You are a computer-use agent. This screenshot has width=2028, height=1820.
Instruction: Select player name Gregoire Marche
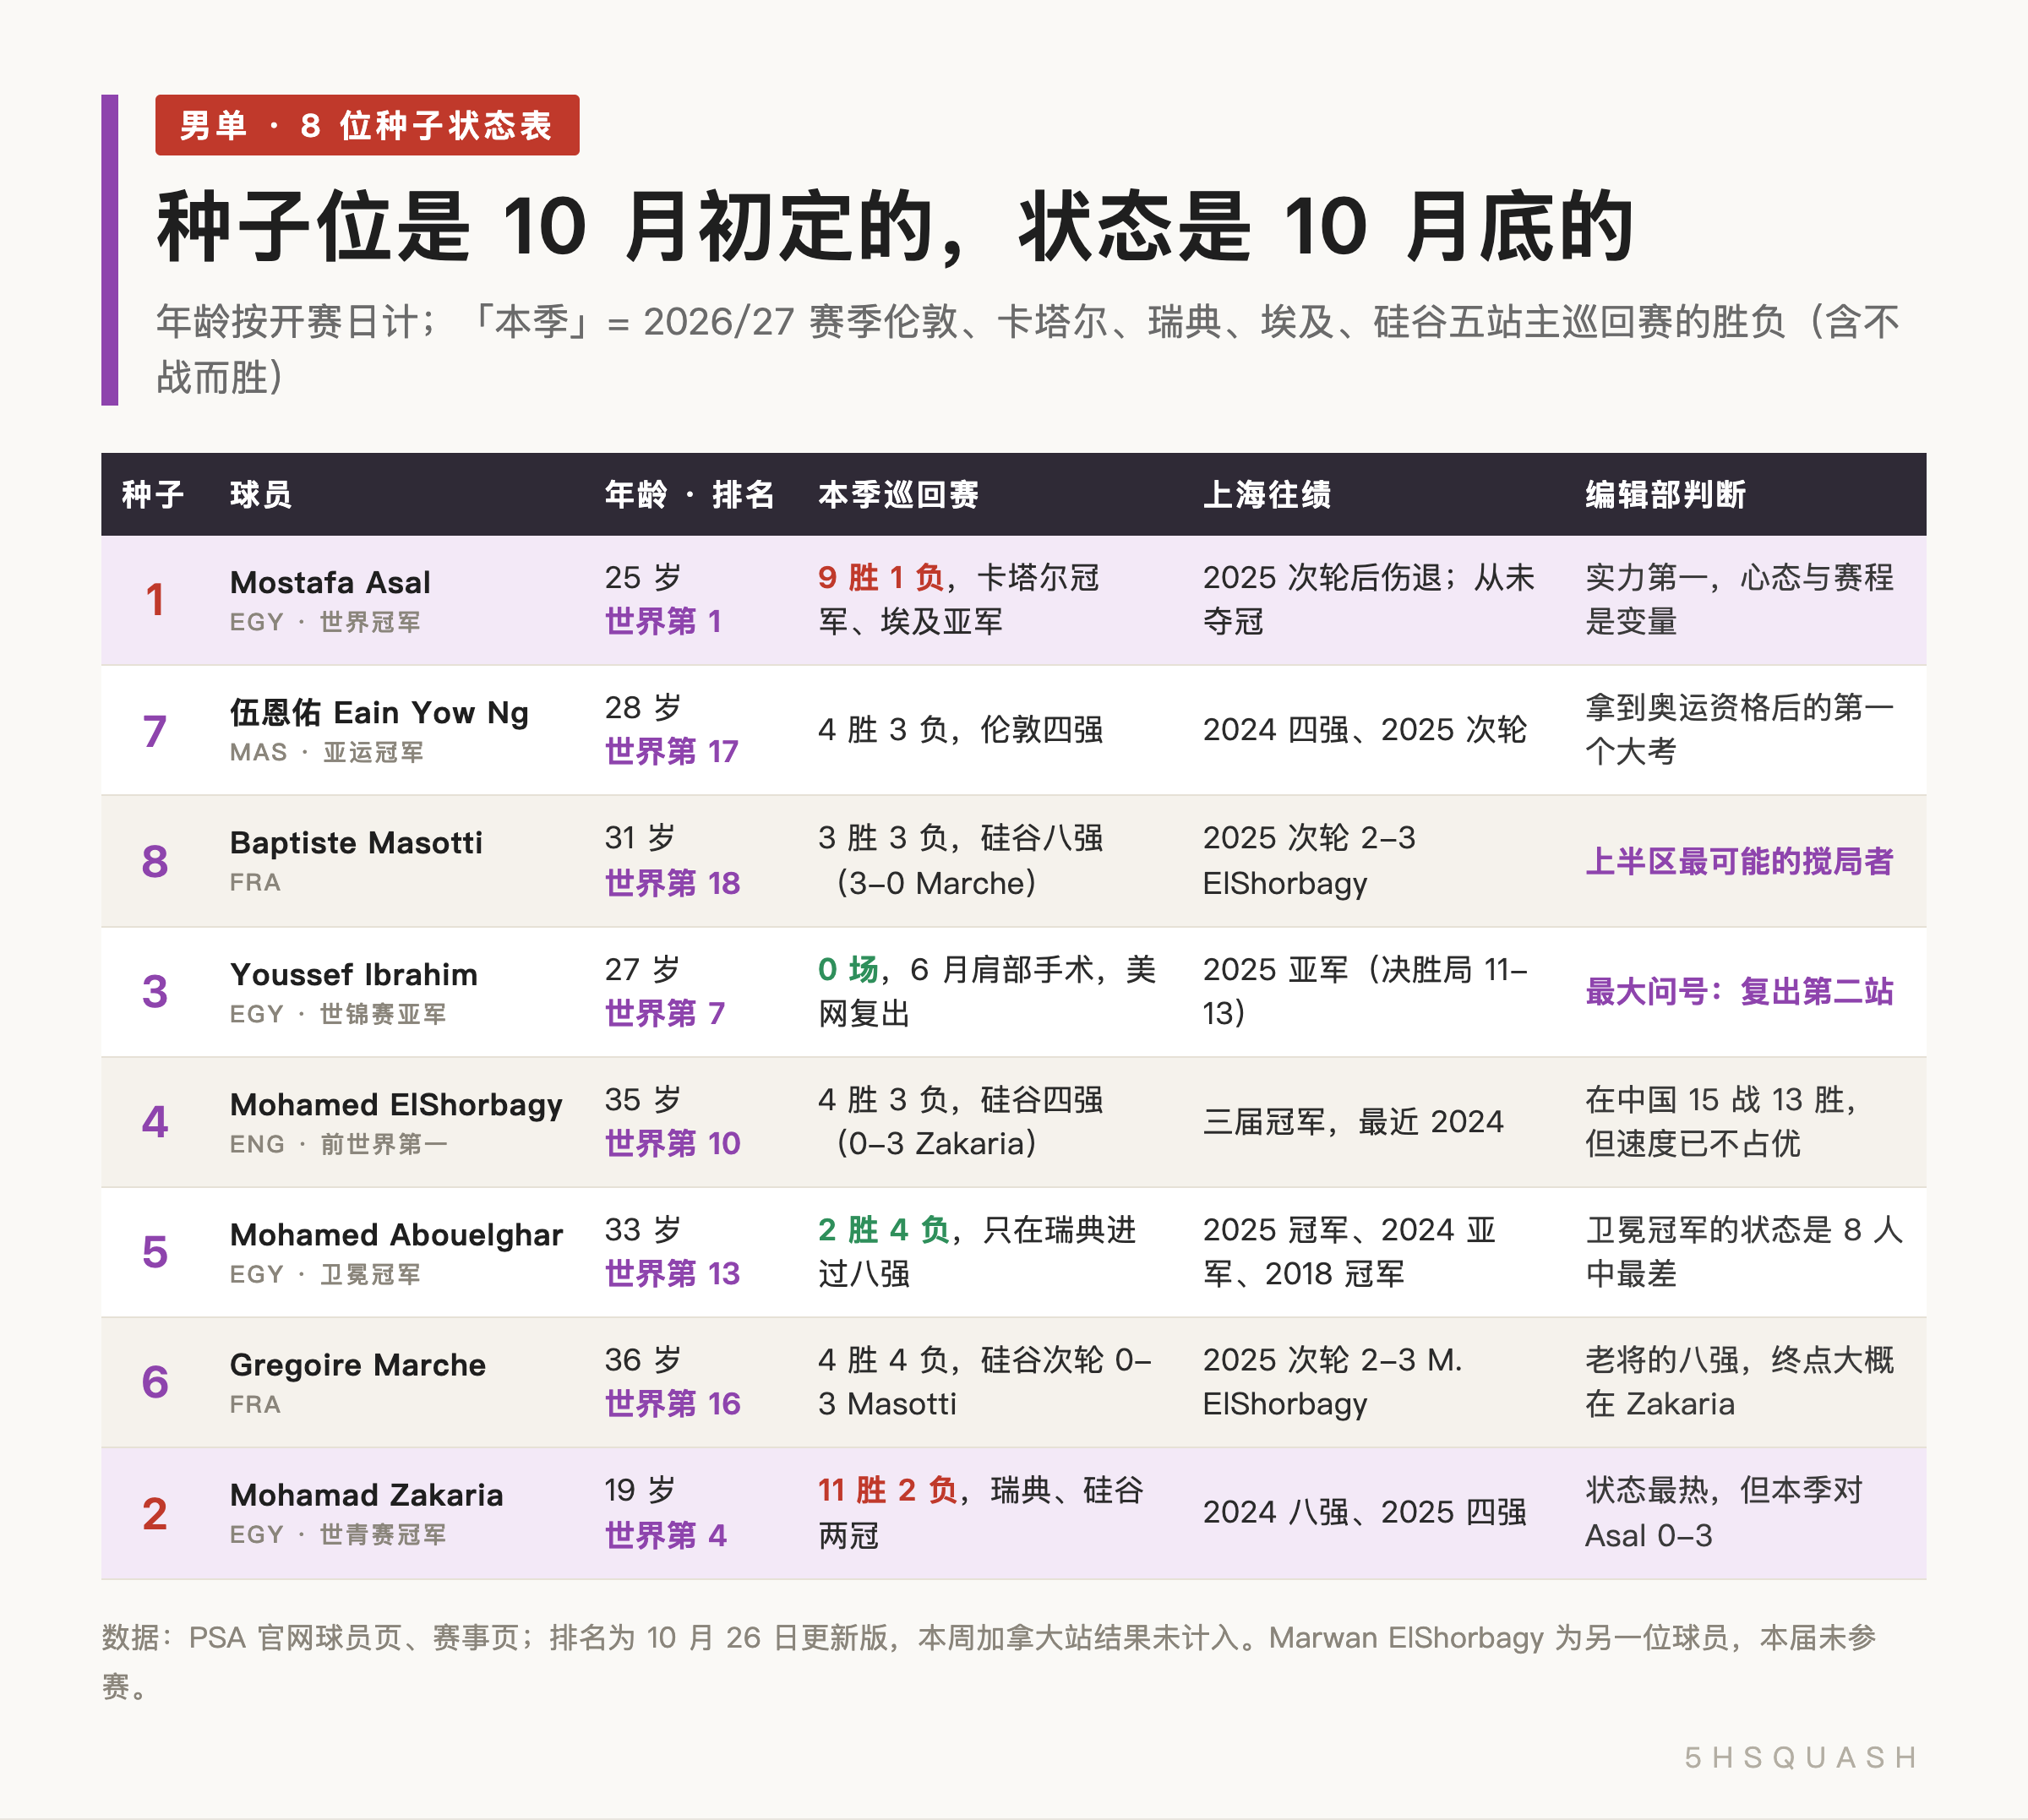pos(358,1364)
